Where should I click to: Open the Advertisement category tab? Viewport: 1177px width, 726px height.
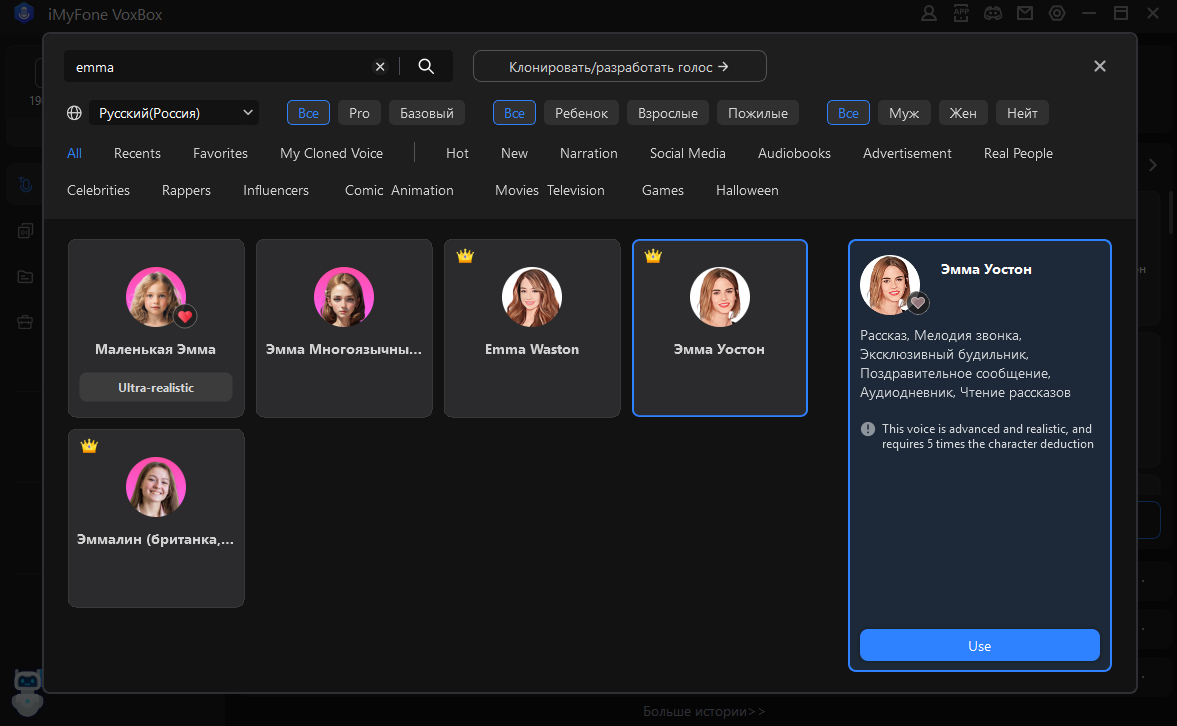[907, 153]
